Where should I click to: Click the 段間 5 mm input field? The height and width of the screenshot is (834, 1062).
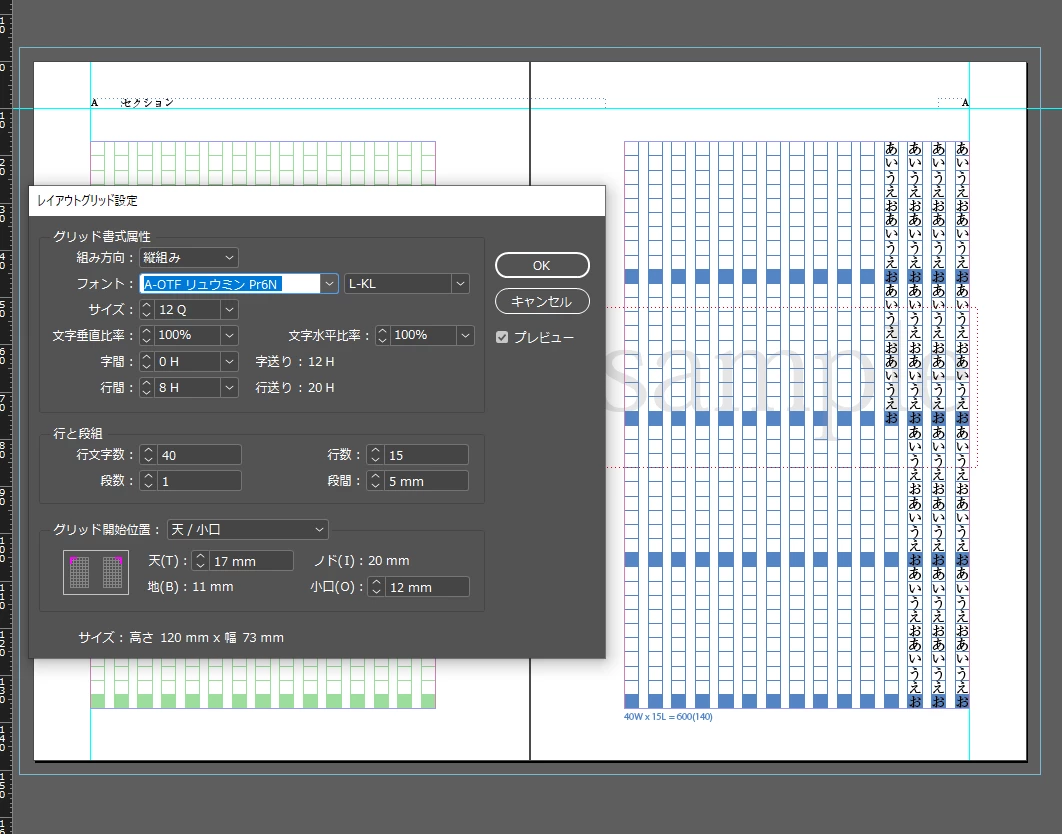point(426,481)
